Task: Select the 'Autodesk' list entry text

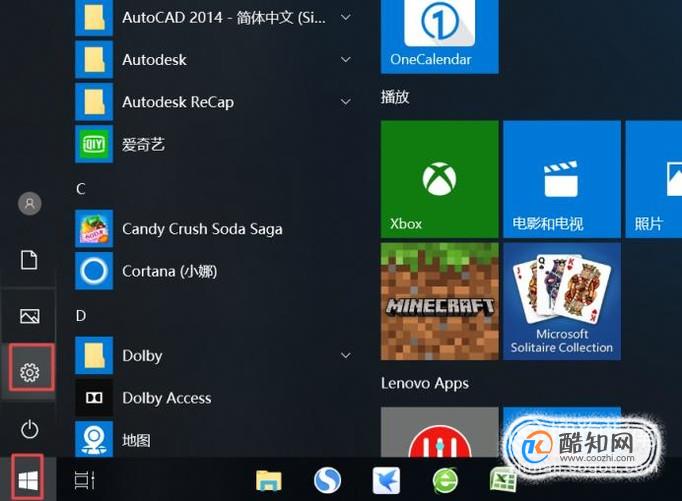Action: pos(154,60)
